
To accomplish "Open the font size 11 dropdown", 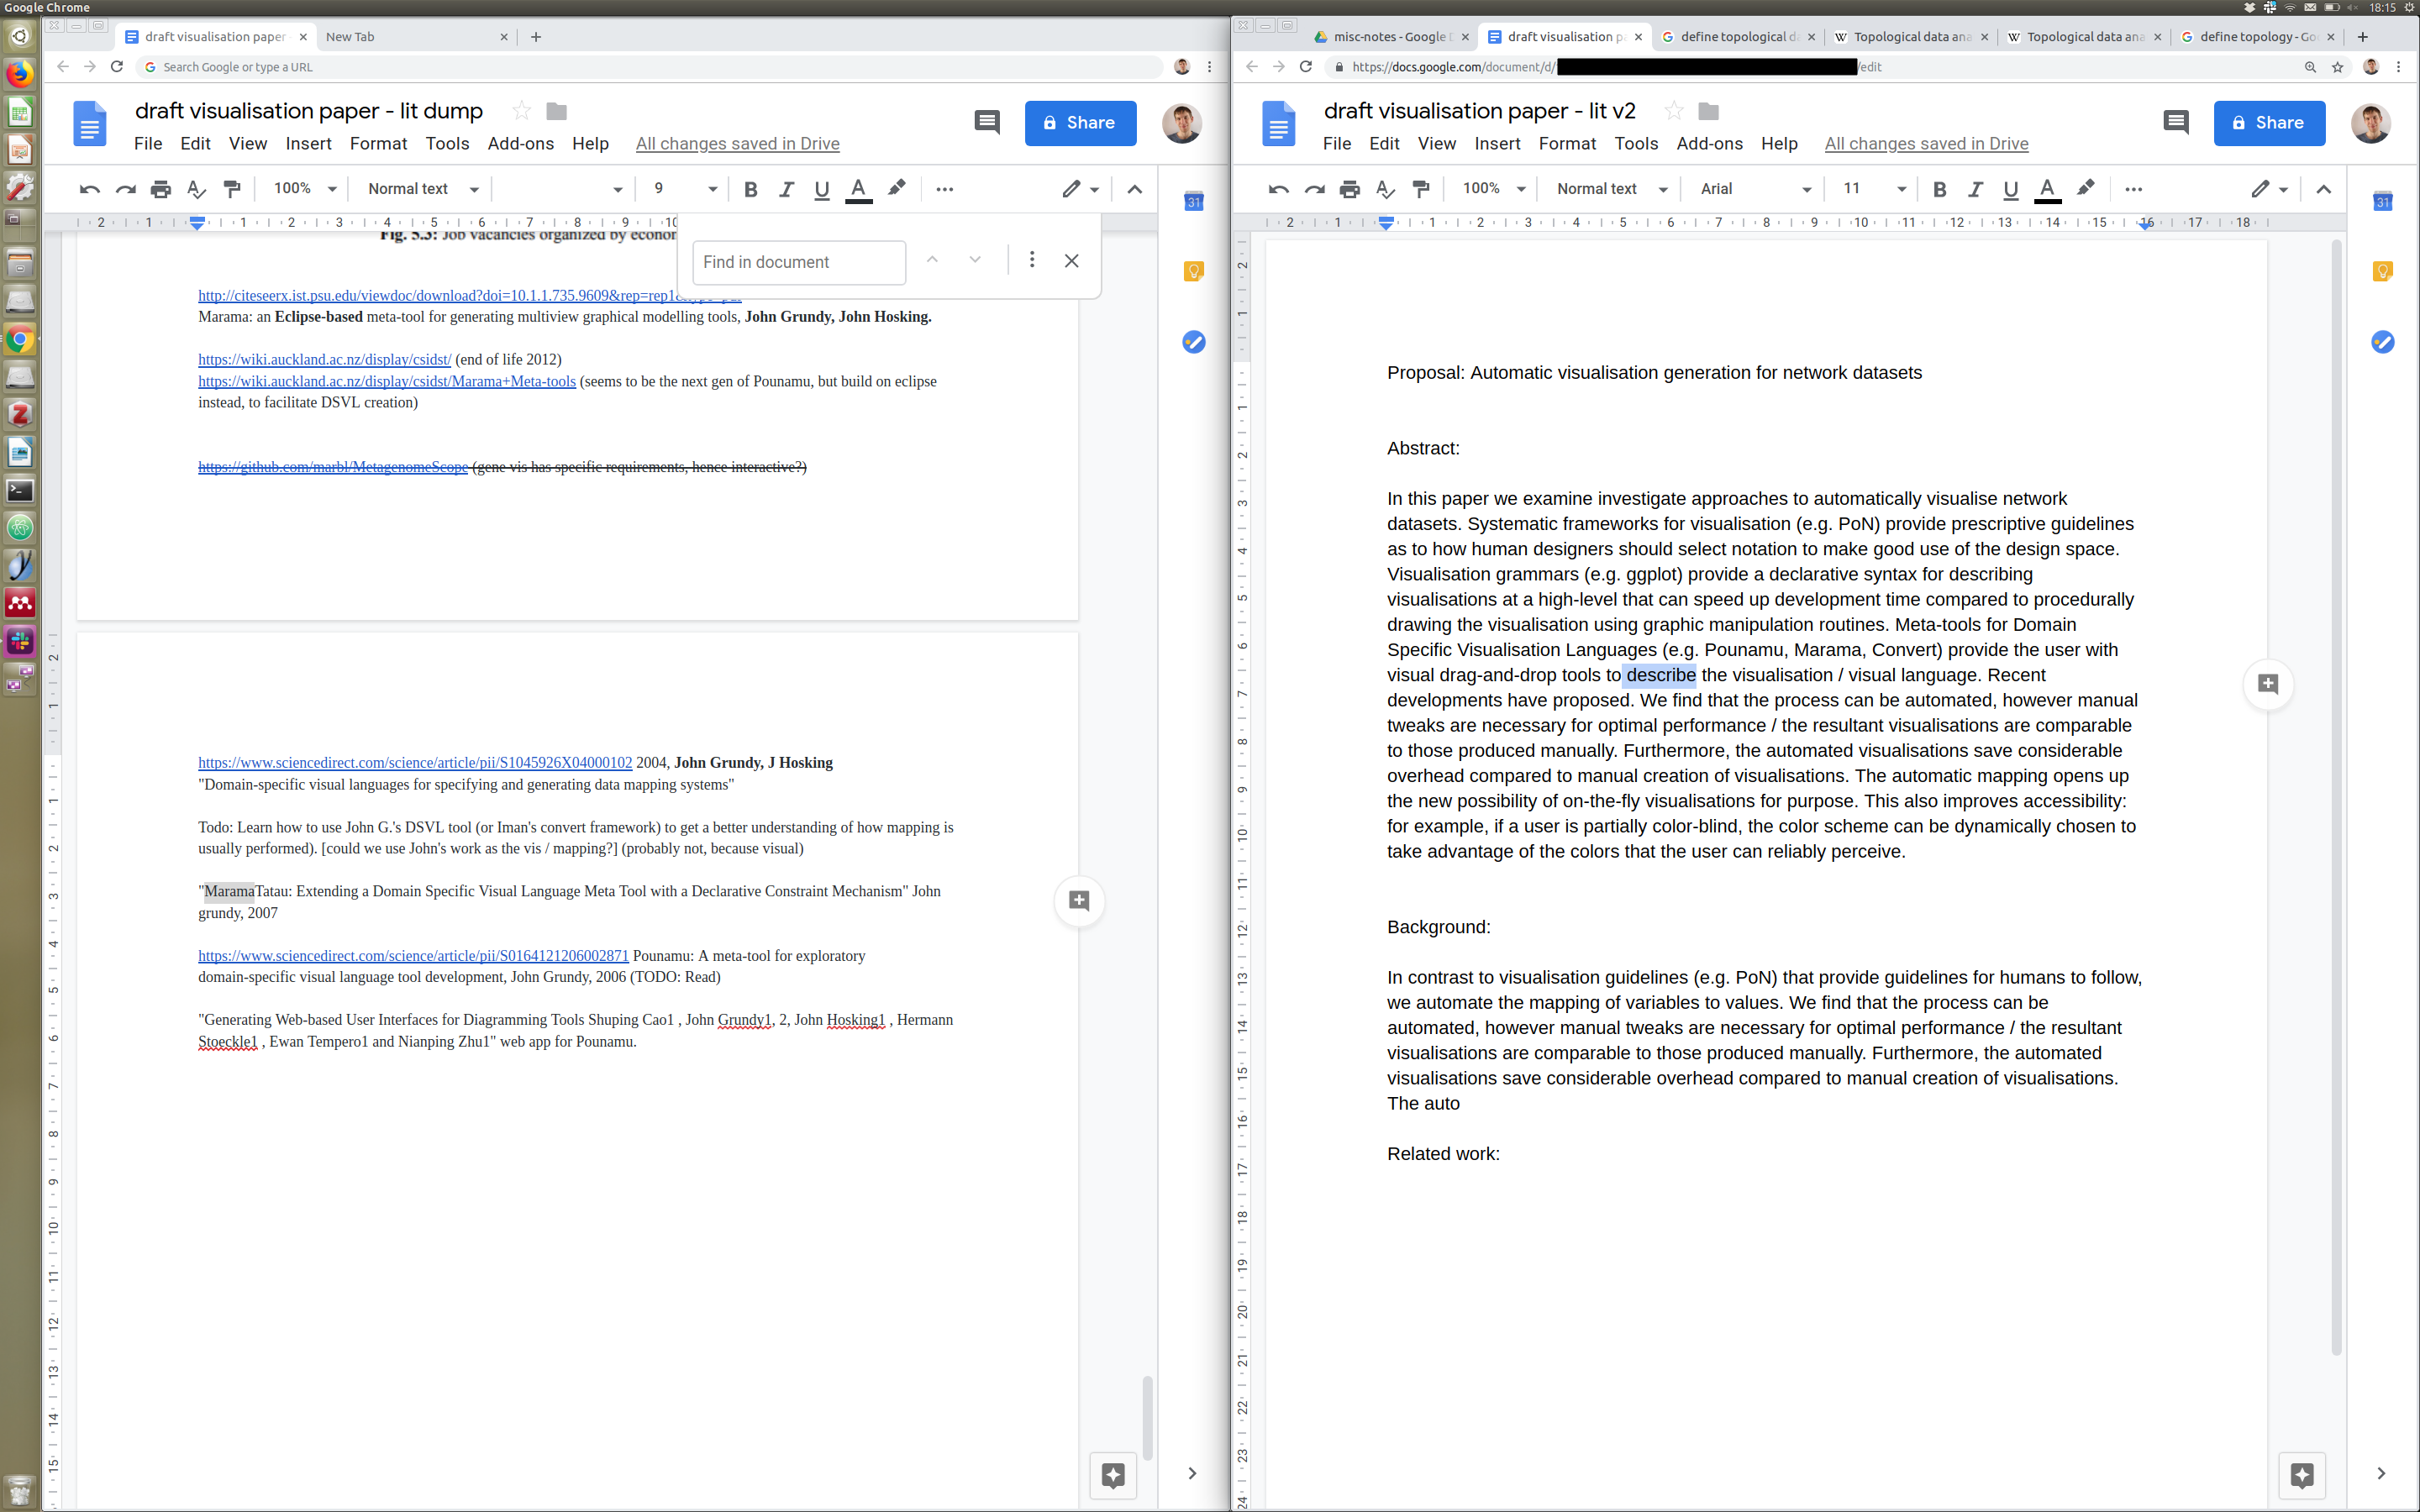I will click(x=1874, y=189).
